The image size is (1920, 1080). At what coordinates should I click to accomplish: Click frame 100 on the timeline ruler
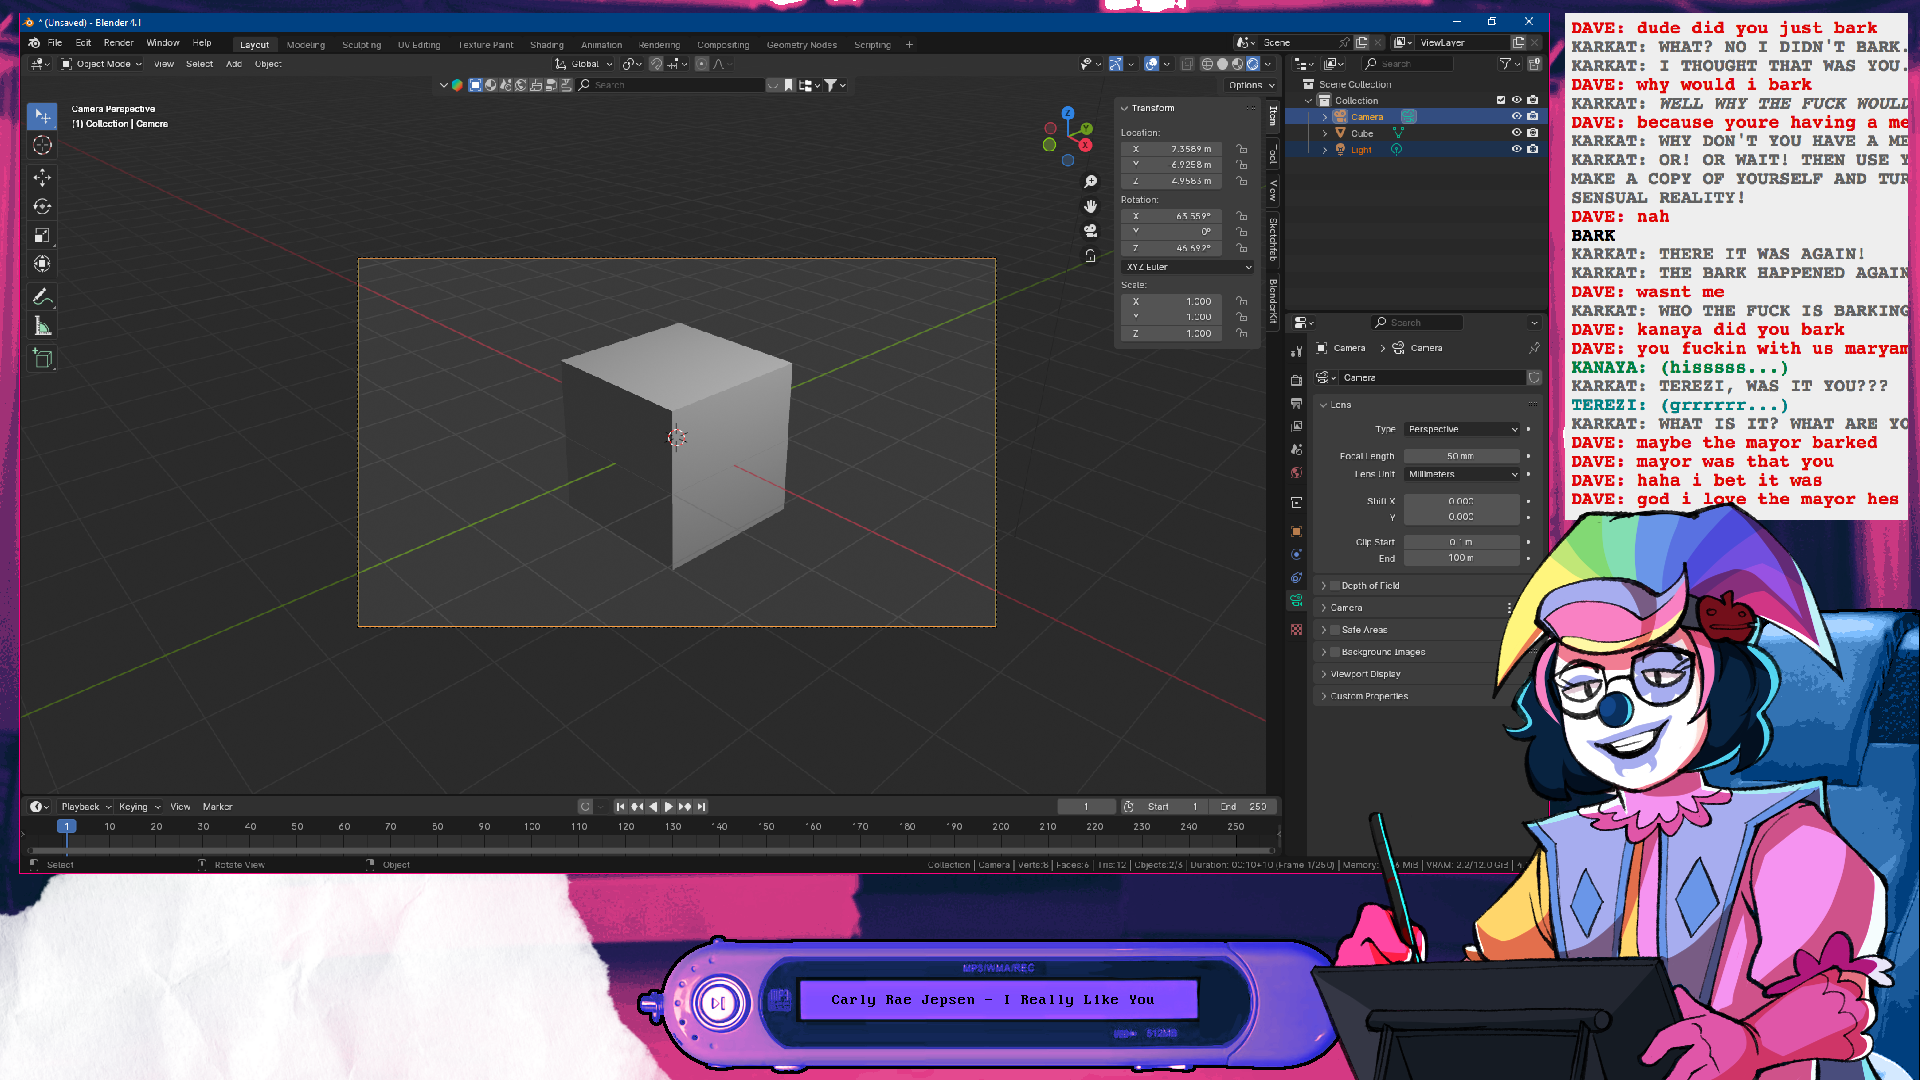point(532,827)
